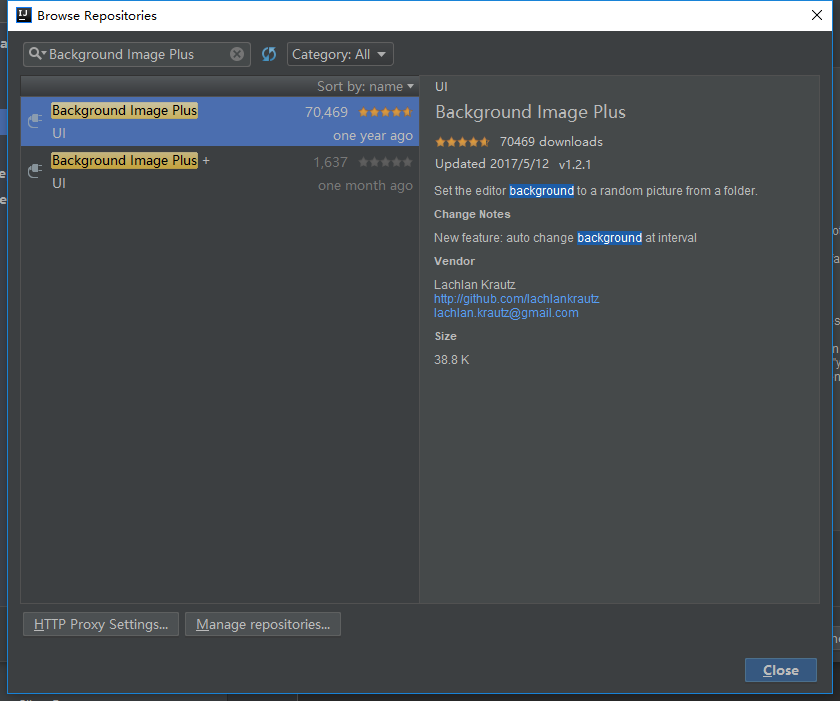Click 'one year ago' in first row
The width and height of the screenshot is (840, 701).
[373, 136]
